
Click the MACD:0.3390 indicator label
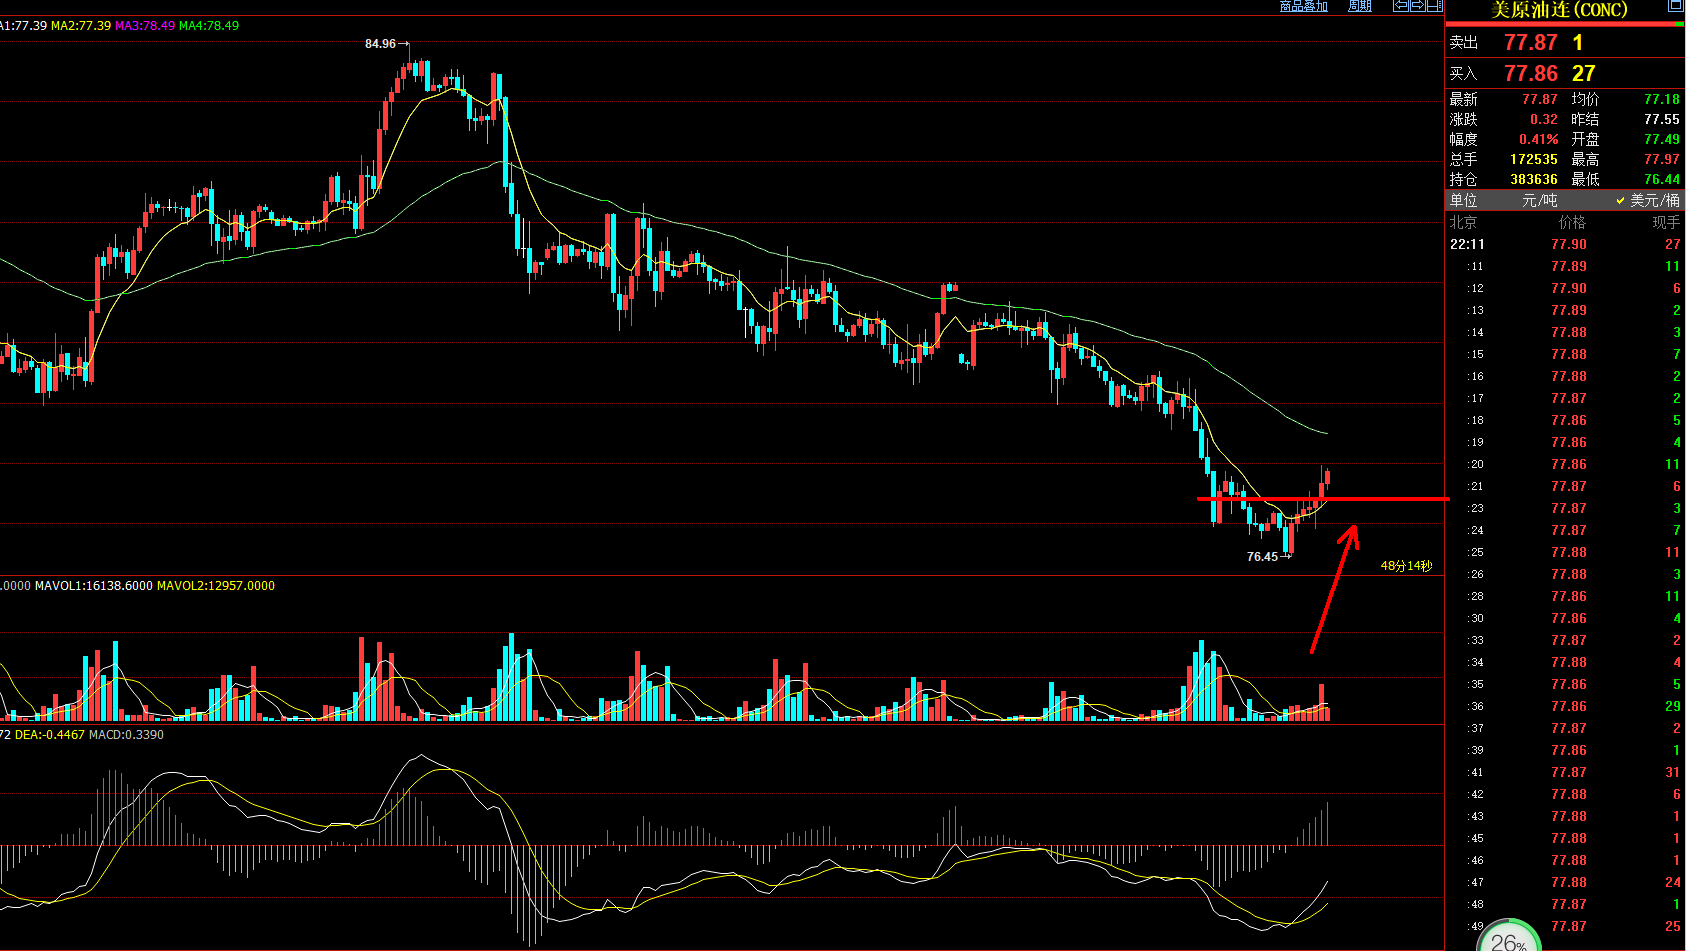126,735
